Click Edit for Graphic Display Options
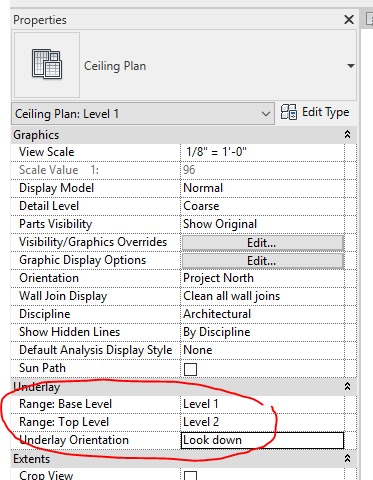This screenshot has height=480, width=373. point(262,261)
